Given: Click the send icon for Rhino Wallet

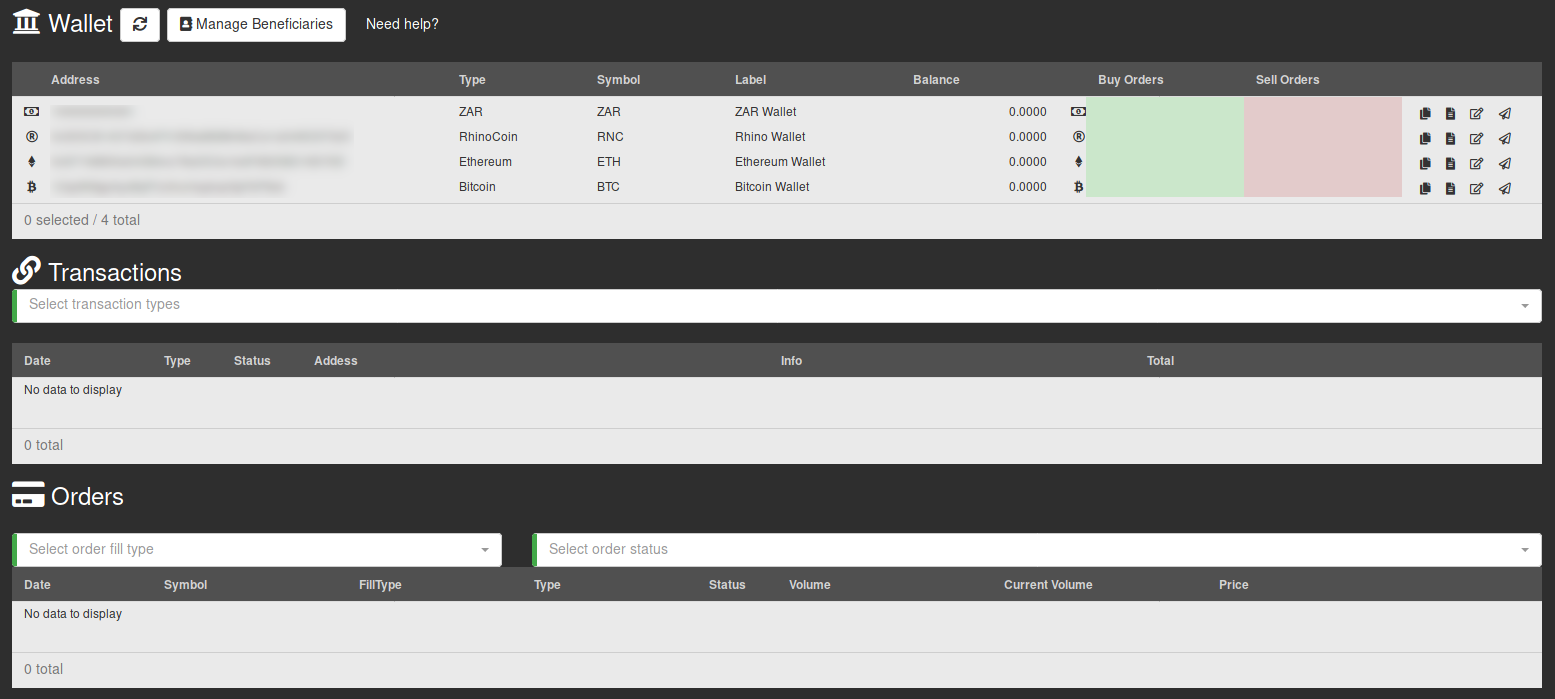Looking at the screenshot, I should pyautogui.click(x=1504, y=138).
